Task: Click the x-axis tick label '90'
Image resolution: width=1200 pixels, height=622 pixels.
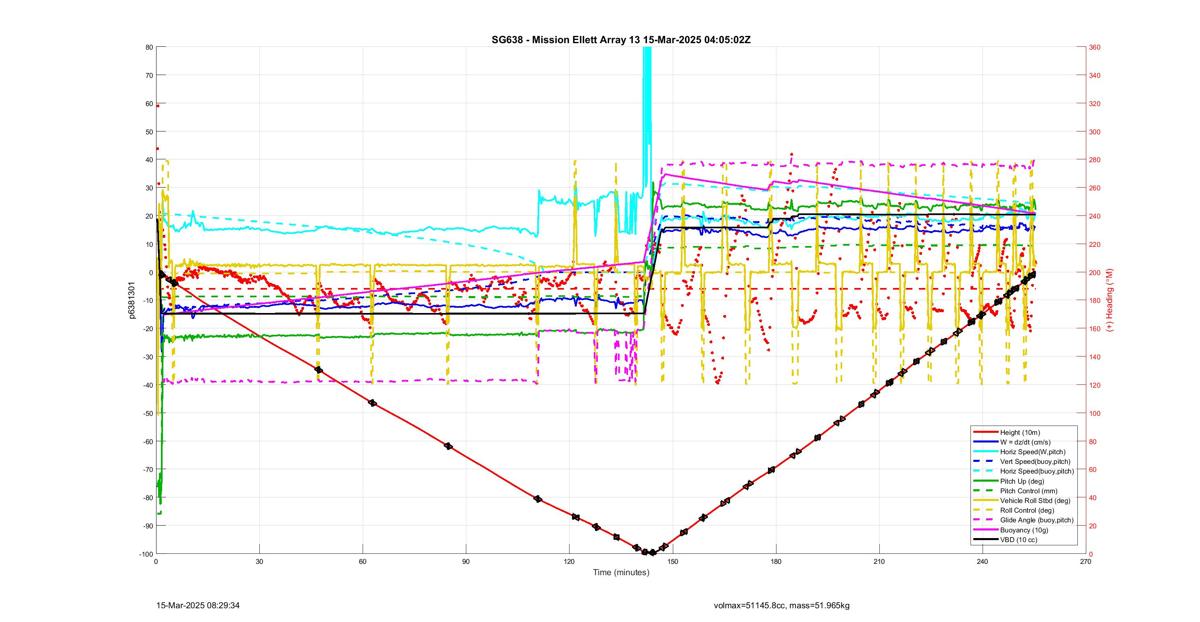Action: tap(466, 561)
